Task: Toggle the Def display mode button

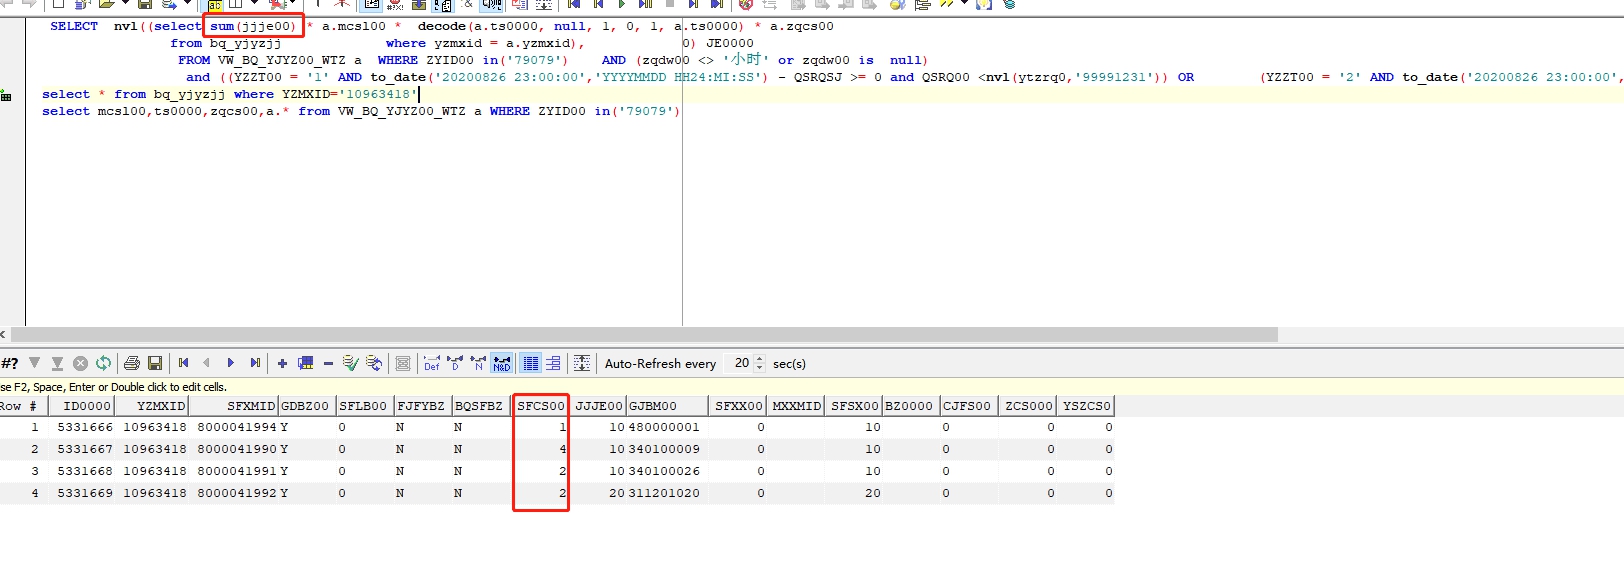Action: pos(431,363)
